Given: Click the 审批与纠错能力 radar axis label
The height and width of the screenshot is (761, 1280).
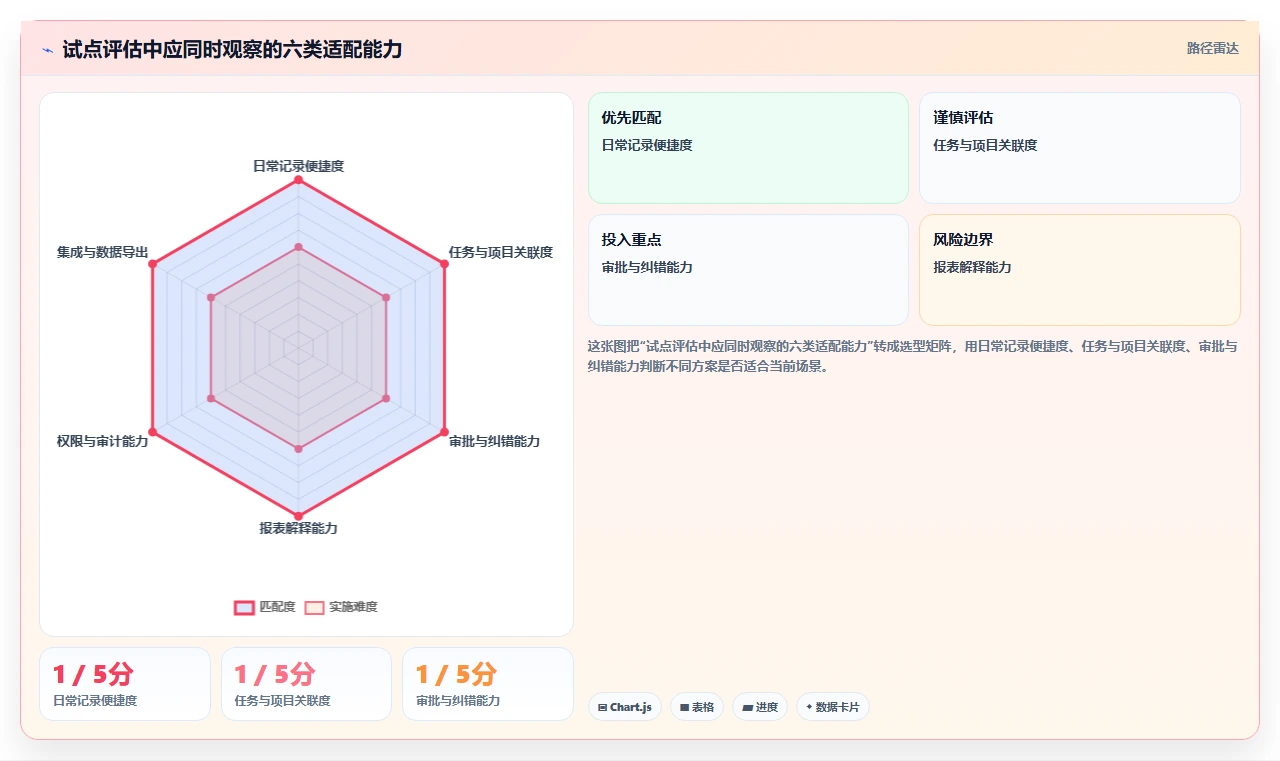Looking at the screenshot, I should (494, 441).
